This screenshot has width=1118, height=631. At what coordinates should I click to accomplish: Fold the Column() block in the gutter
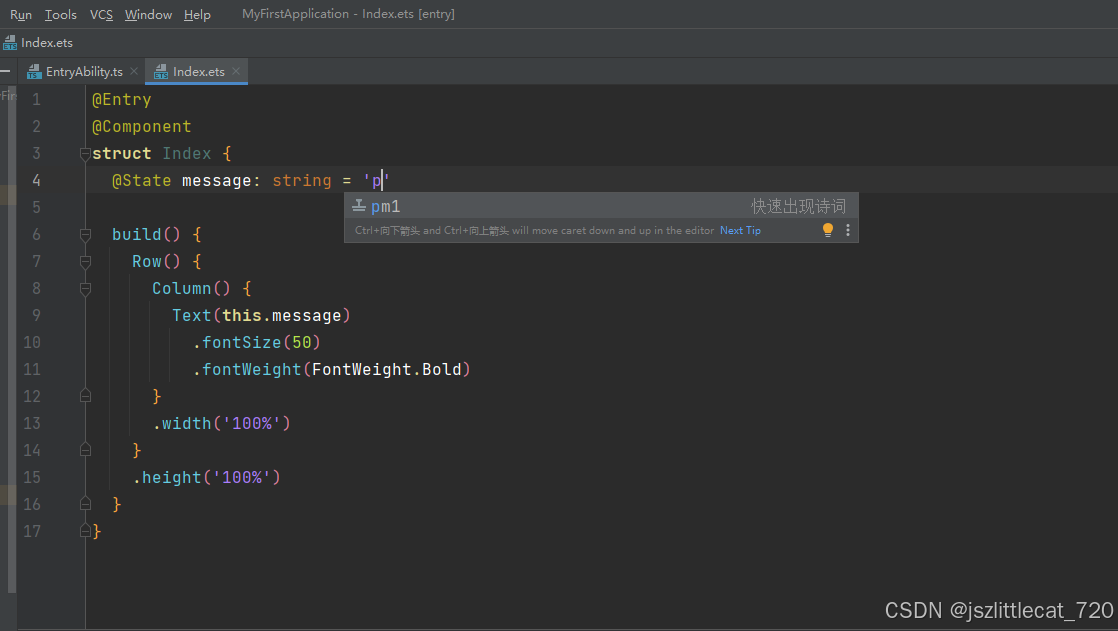pos(85,289)
